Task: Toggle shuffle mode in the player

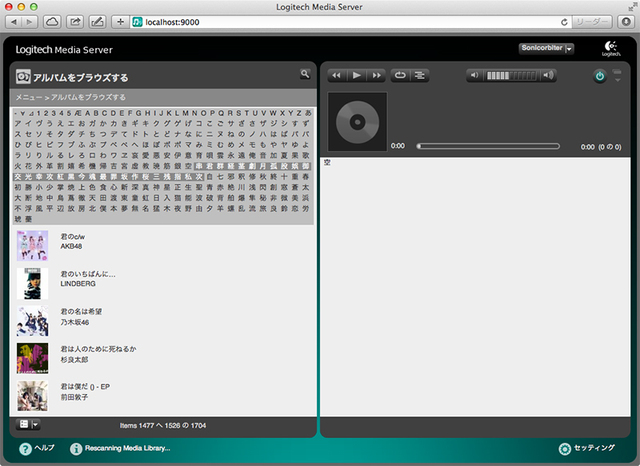Action: coord(419,75)
